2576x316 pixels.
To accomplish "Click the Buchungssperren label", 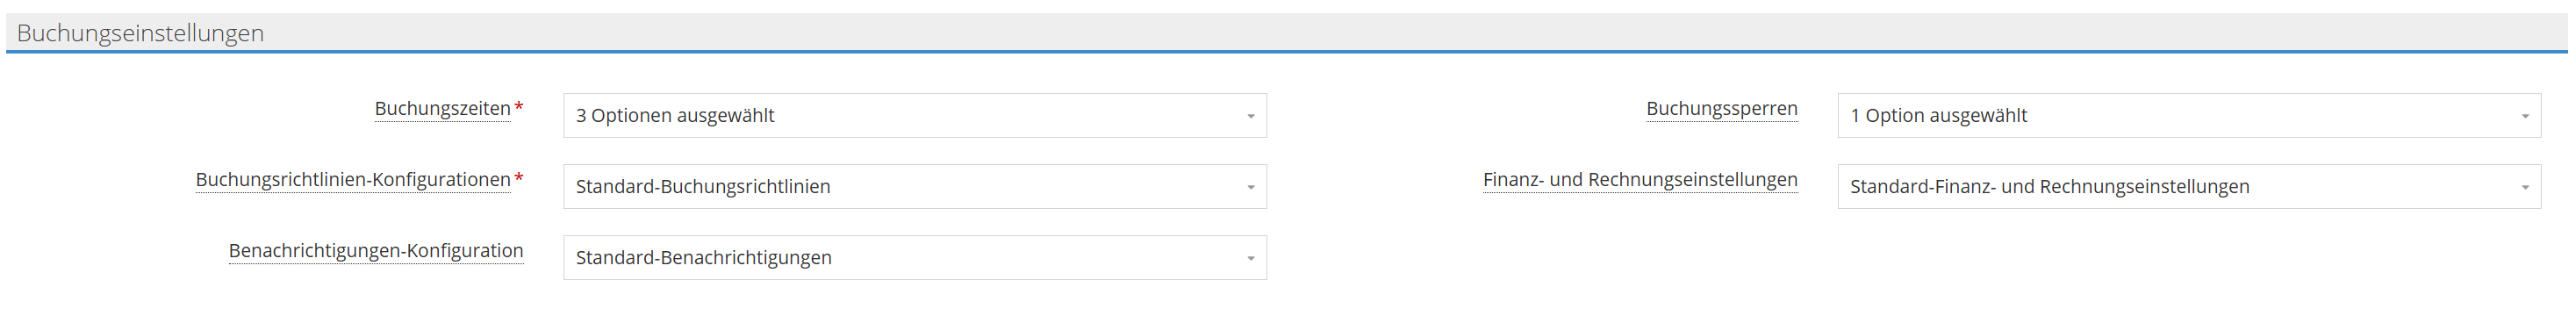I will [1721, 109].
